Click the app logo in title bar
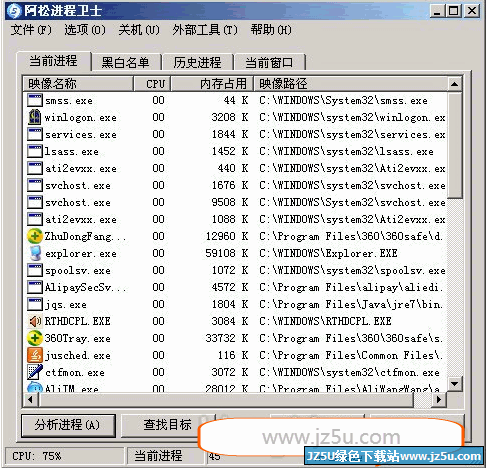The width and height of the screenshot is (487, 468). [x=14, y=11]
